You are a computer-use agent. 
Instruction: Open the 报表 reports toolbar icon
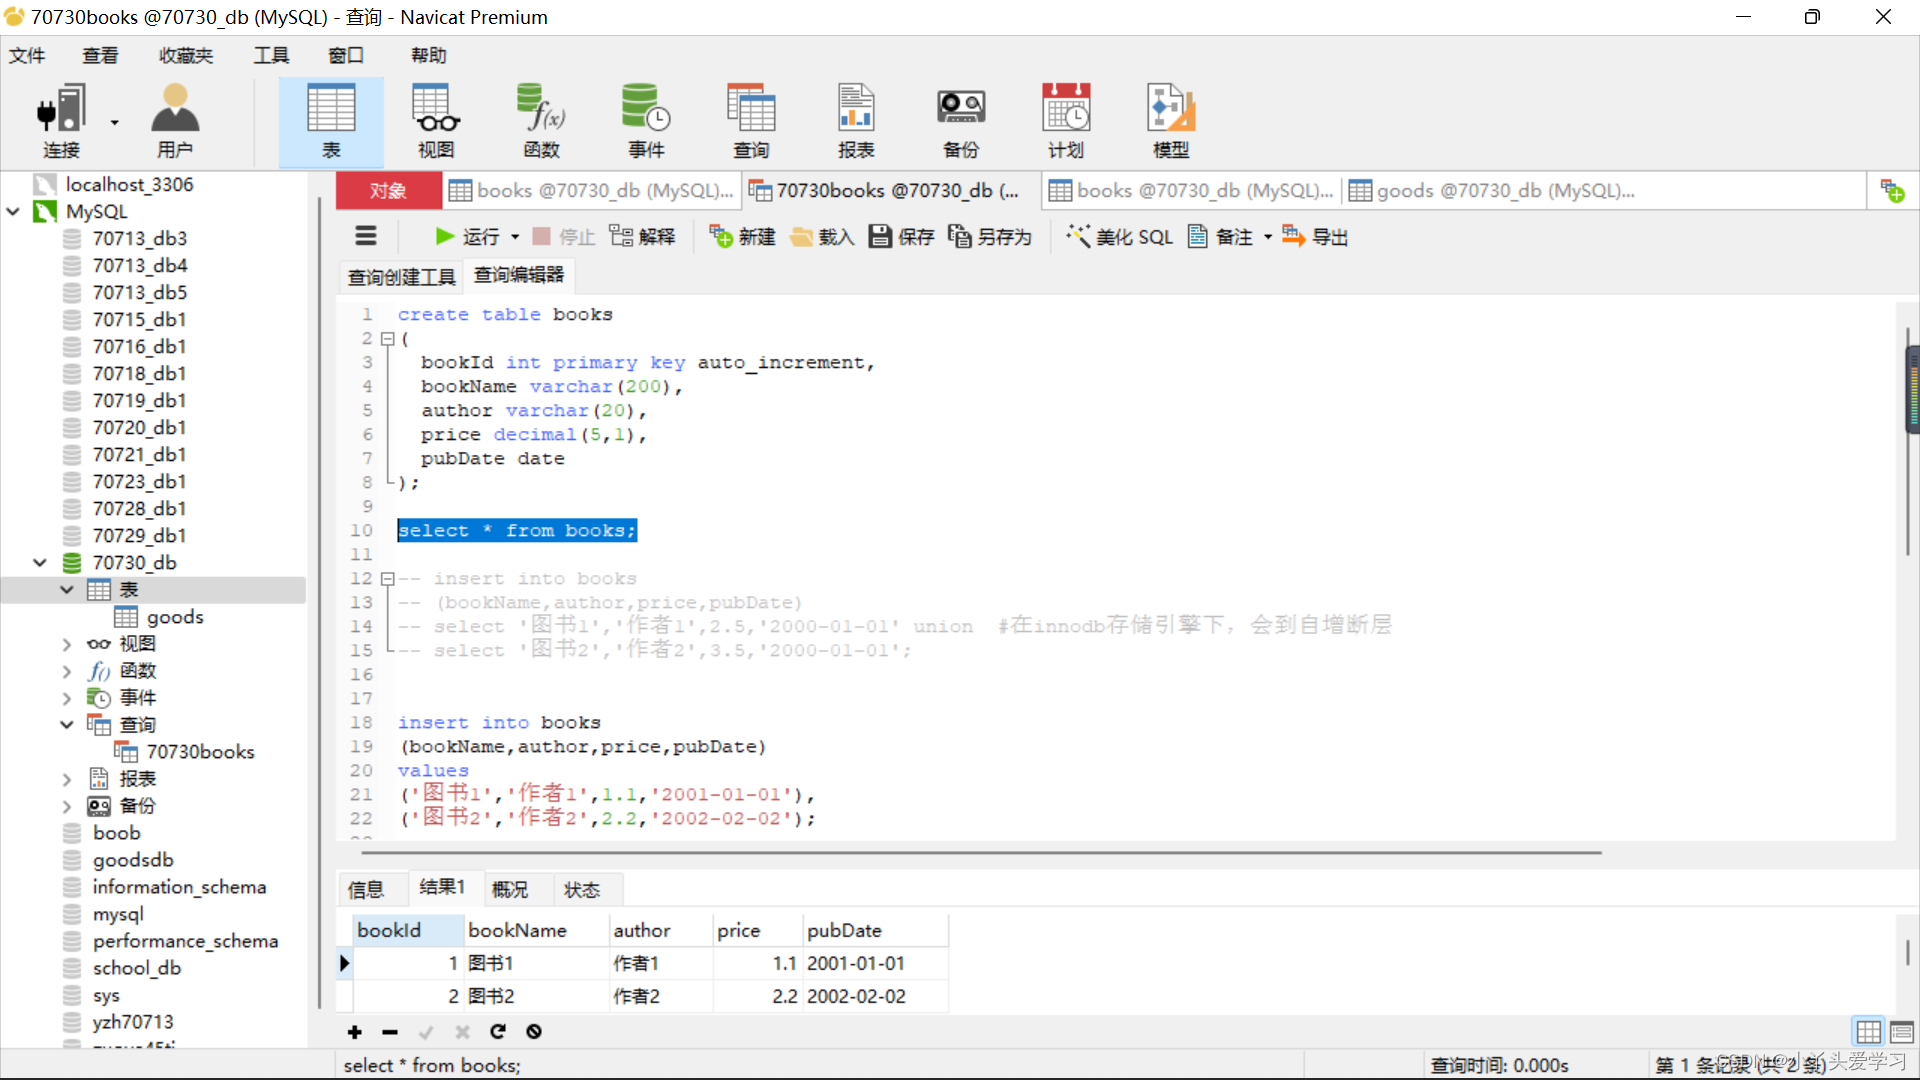(x=856, y=121)
